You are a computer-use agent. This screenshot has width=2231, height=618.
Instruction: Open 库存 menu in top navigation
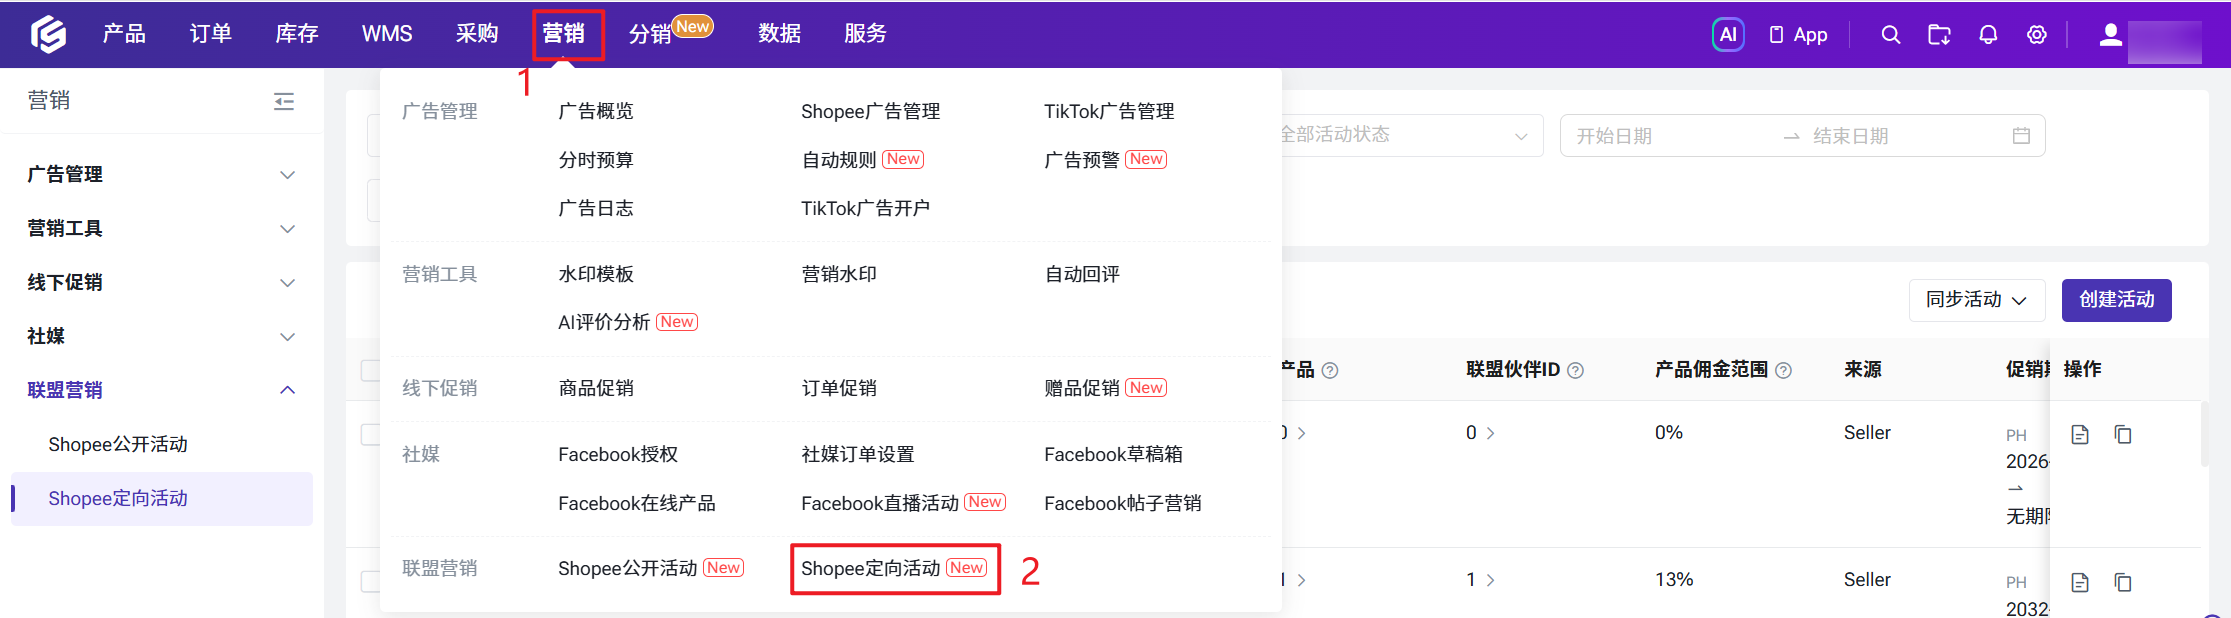297,34
